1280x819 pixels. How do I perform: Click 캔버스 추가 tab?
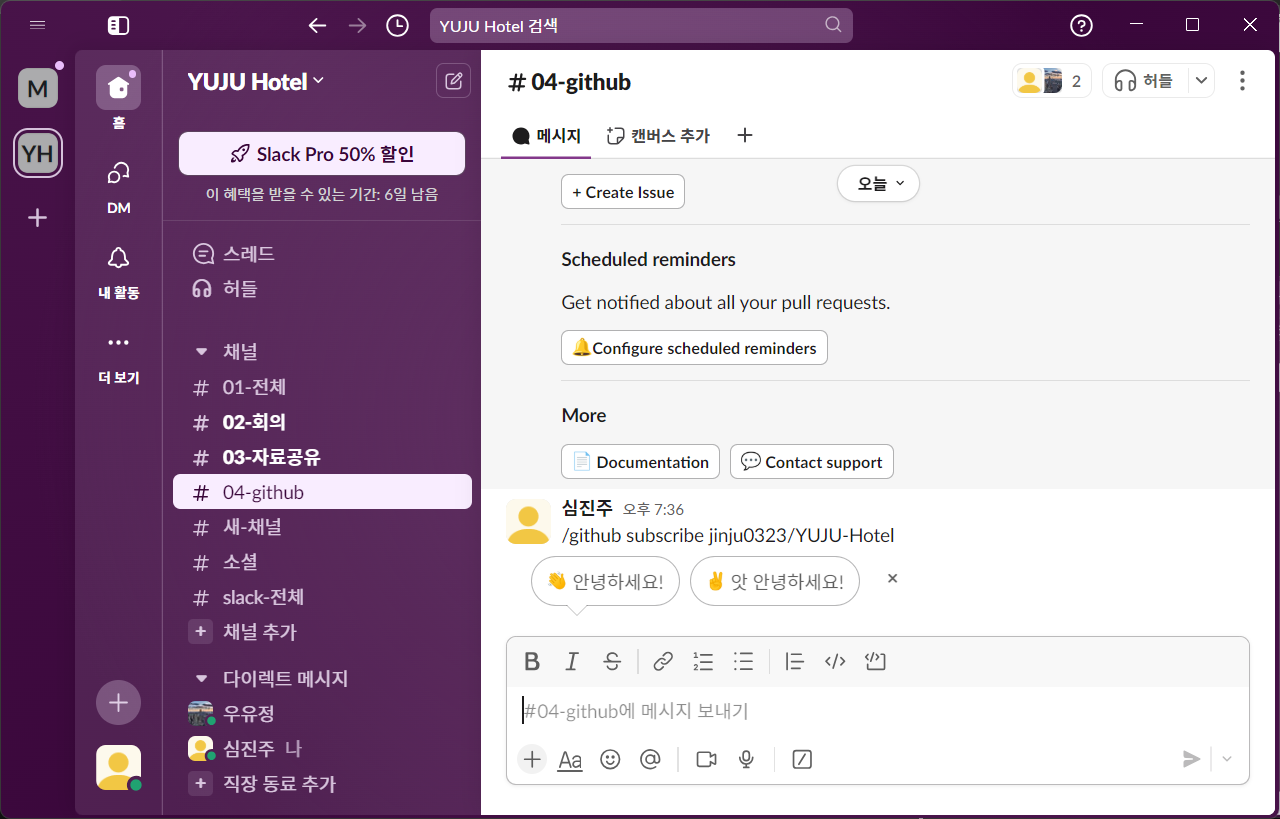[x=658, y=136]
